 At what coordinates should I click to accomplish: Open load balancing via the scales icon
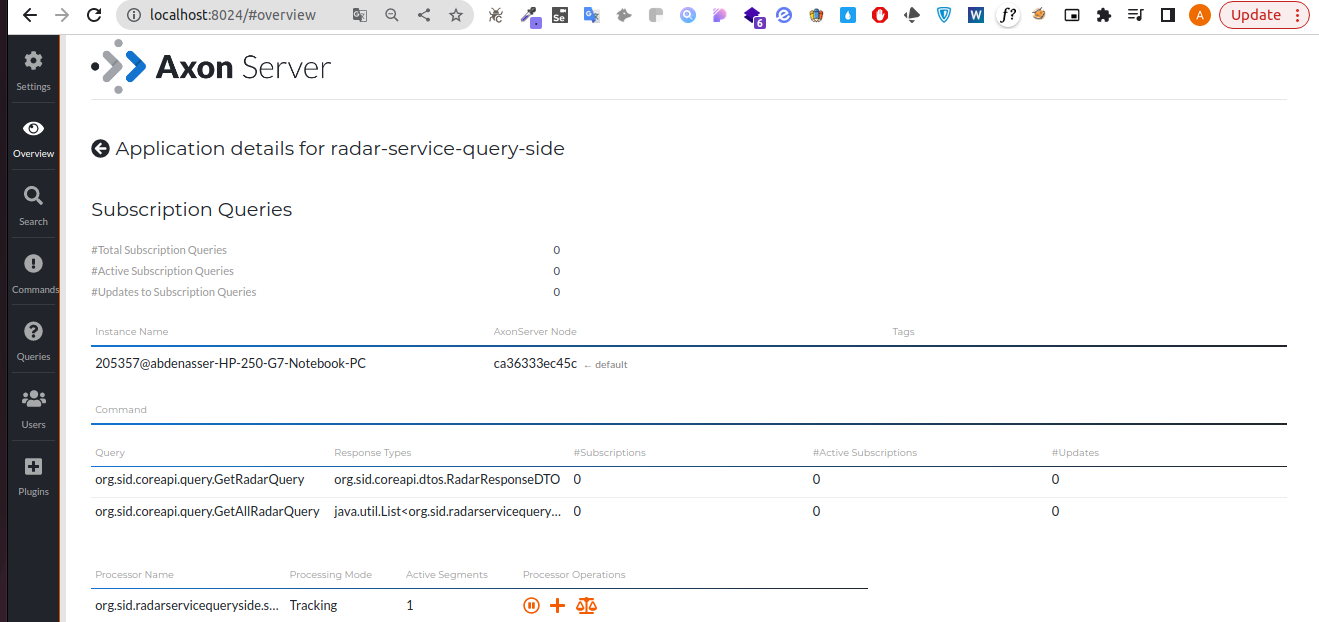[x=586, y=605]
